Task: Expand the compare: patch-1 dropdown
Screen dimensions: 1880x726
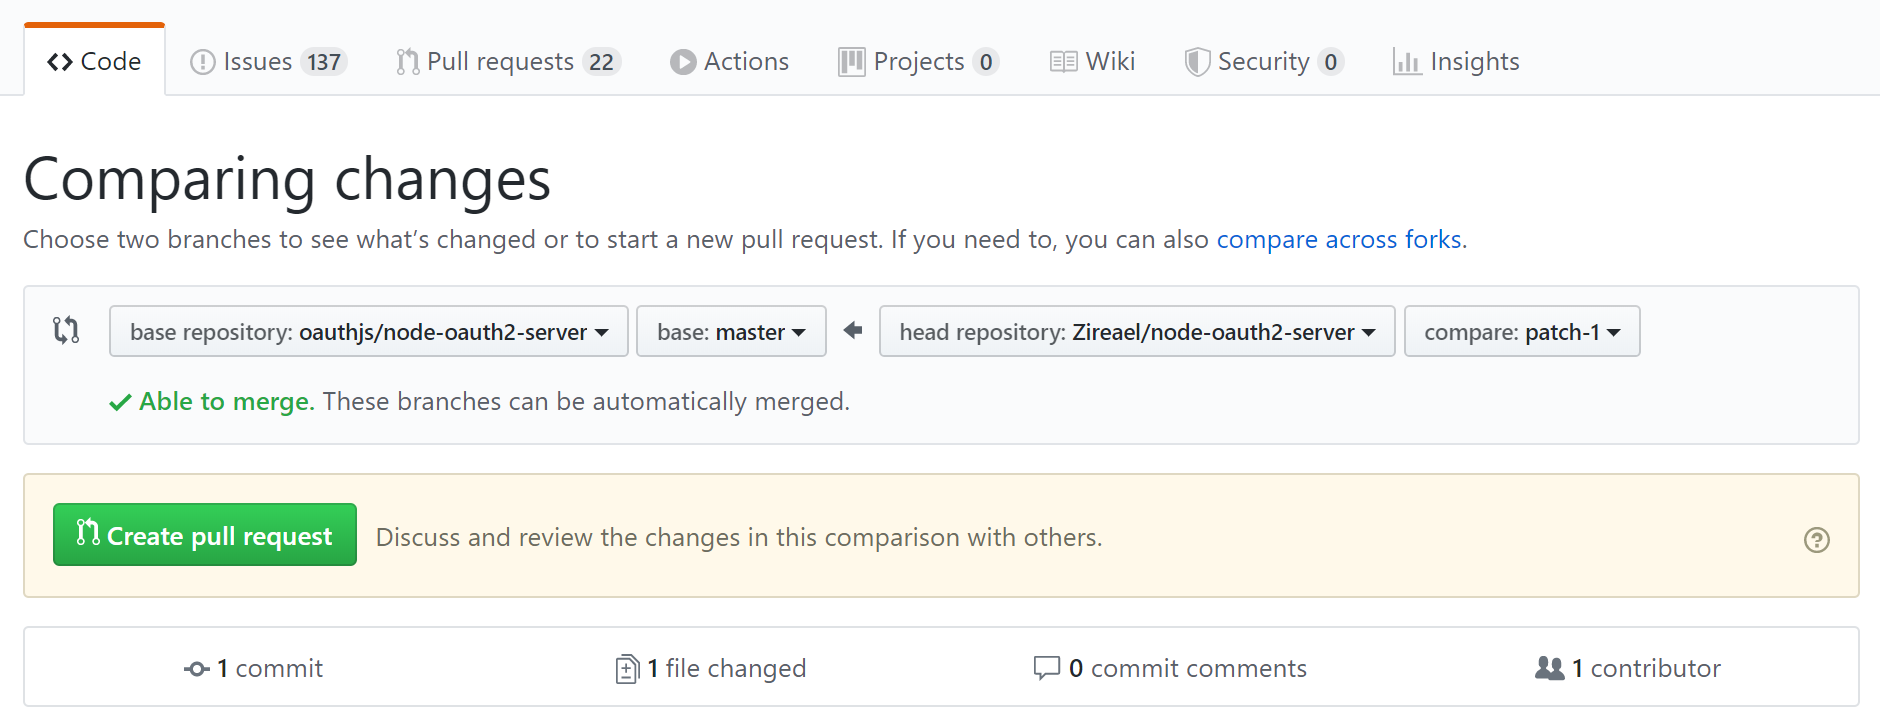Action: pyautogui.click(x=1521, y=332)
